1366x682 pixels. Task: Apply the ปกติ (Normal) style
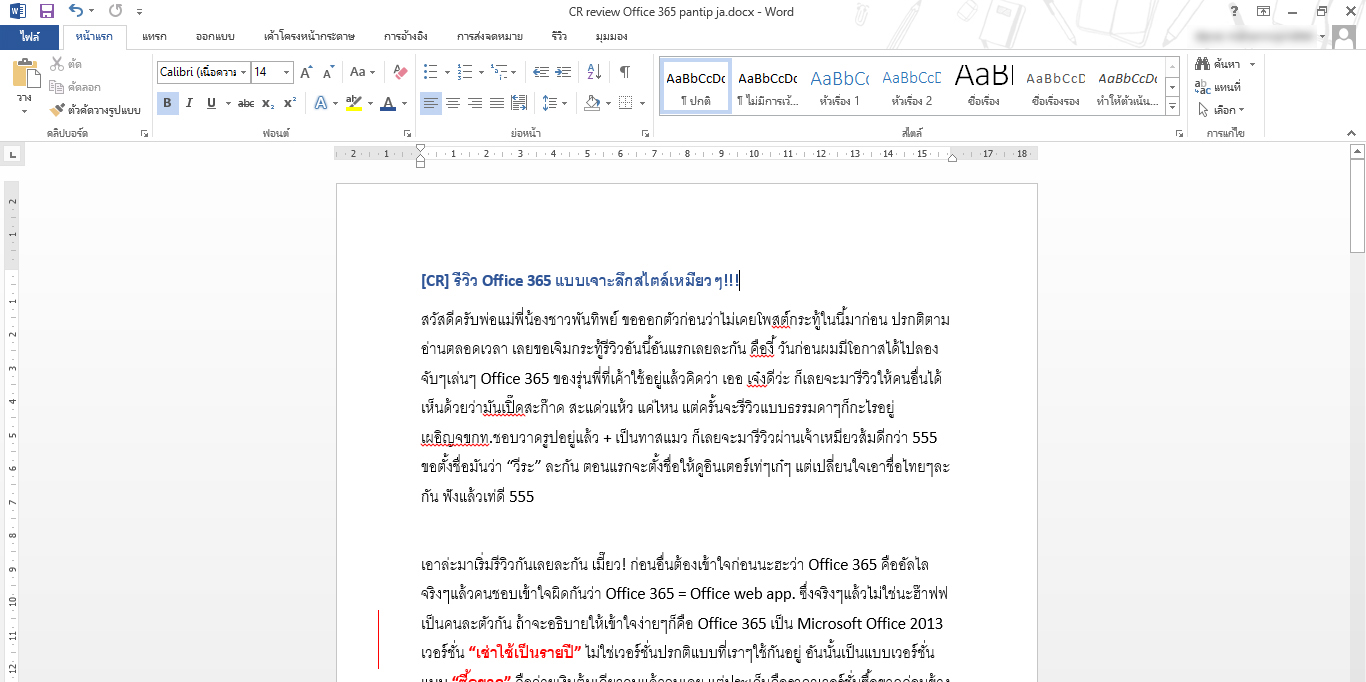(695, 86)
